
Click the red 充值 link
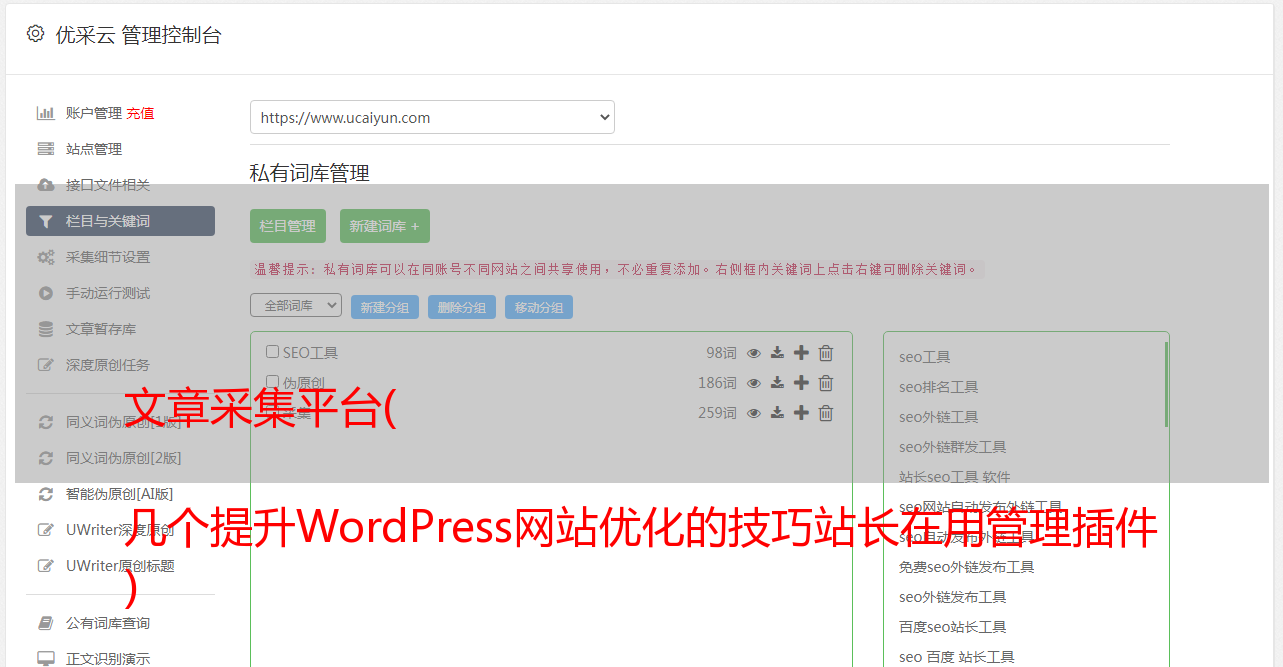140,113
